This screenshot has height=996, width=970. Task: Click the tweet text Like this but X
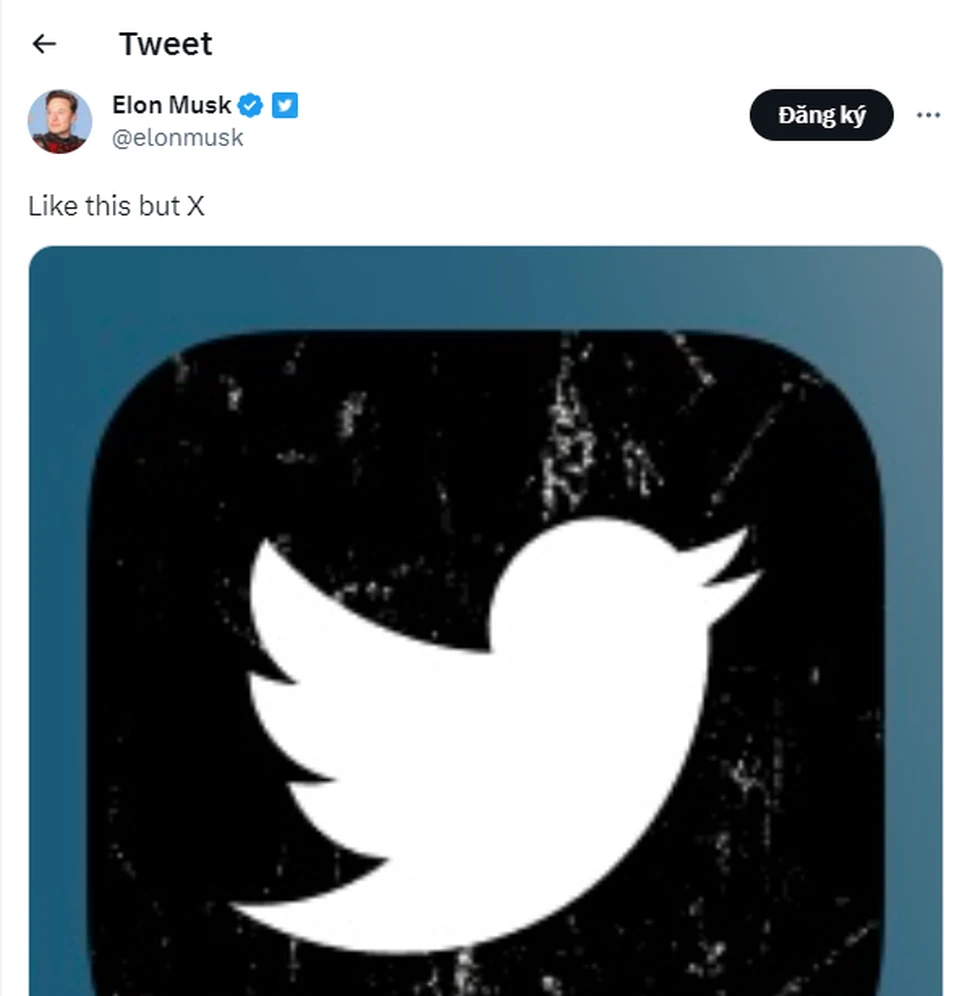(116, 206)
